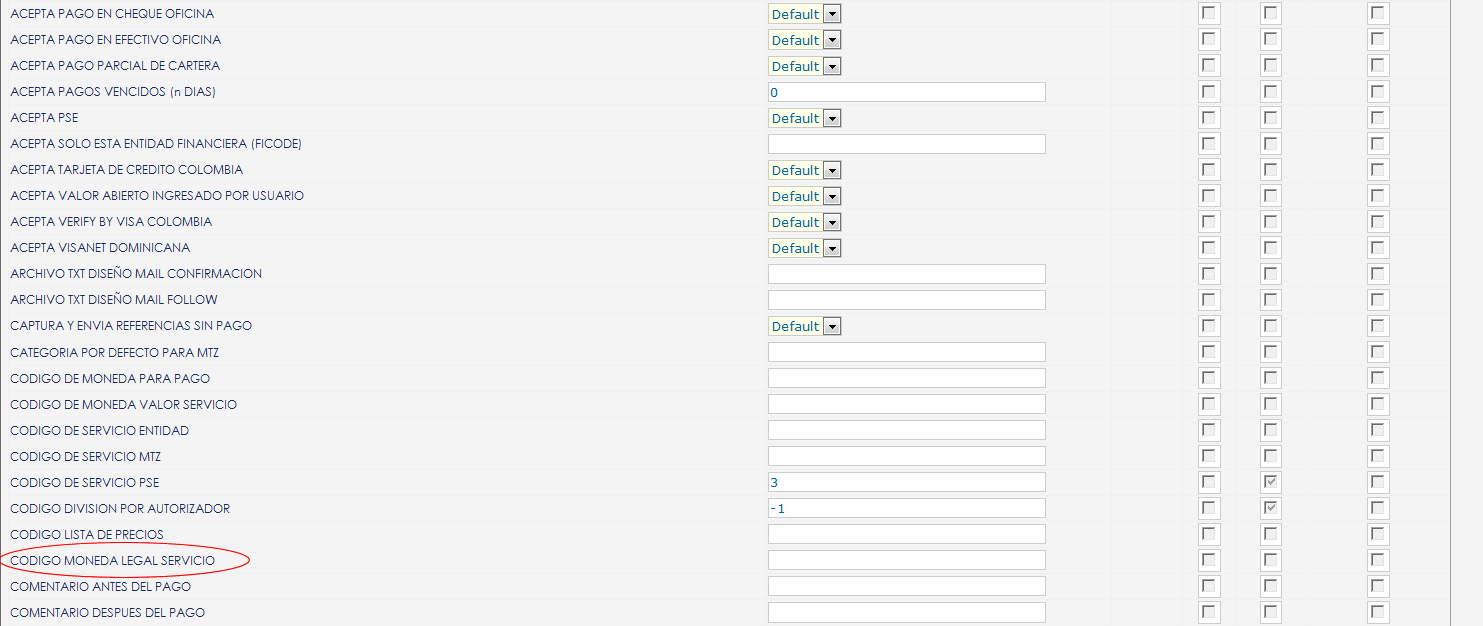Expand the ACEPTA PAGO EN EFECTIVO OFICINA dropdown
1483x626 pixels.
point(804,40)
